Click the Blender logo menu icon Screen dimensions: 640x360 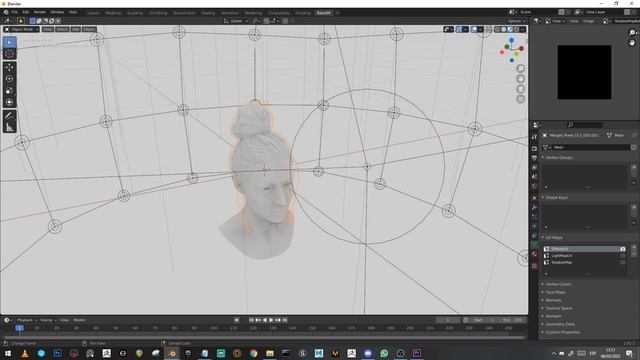pos(6,12)
